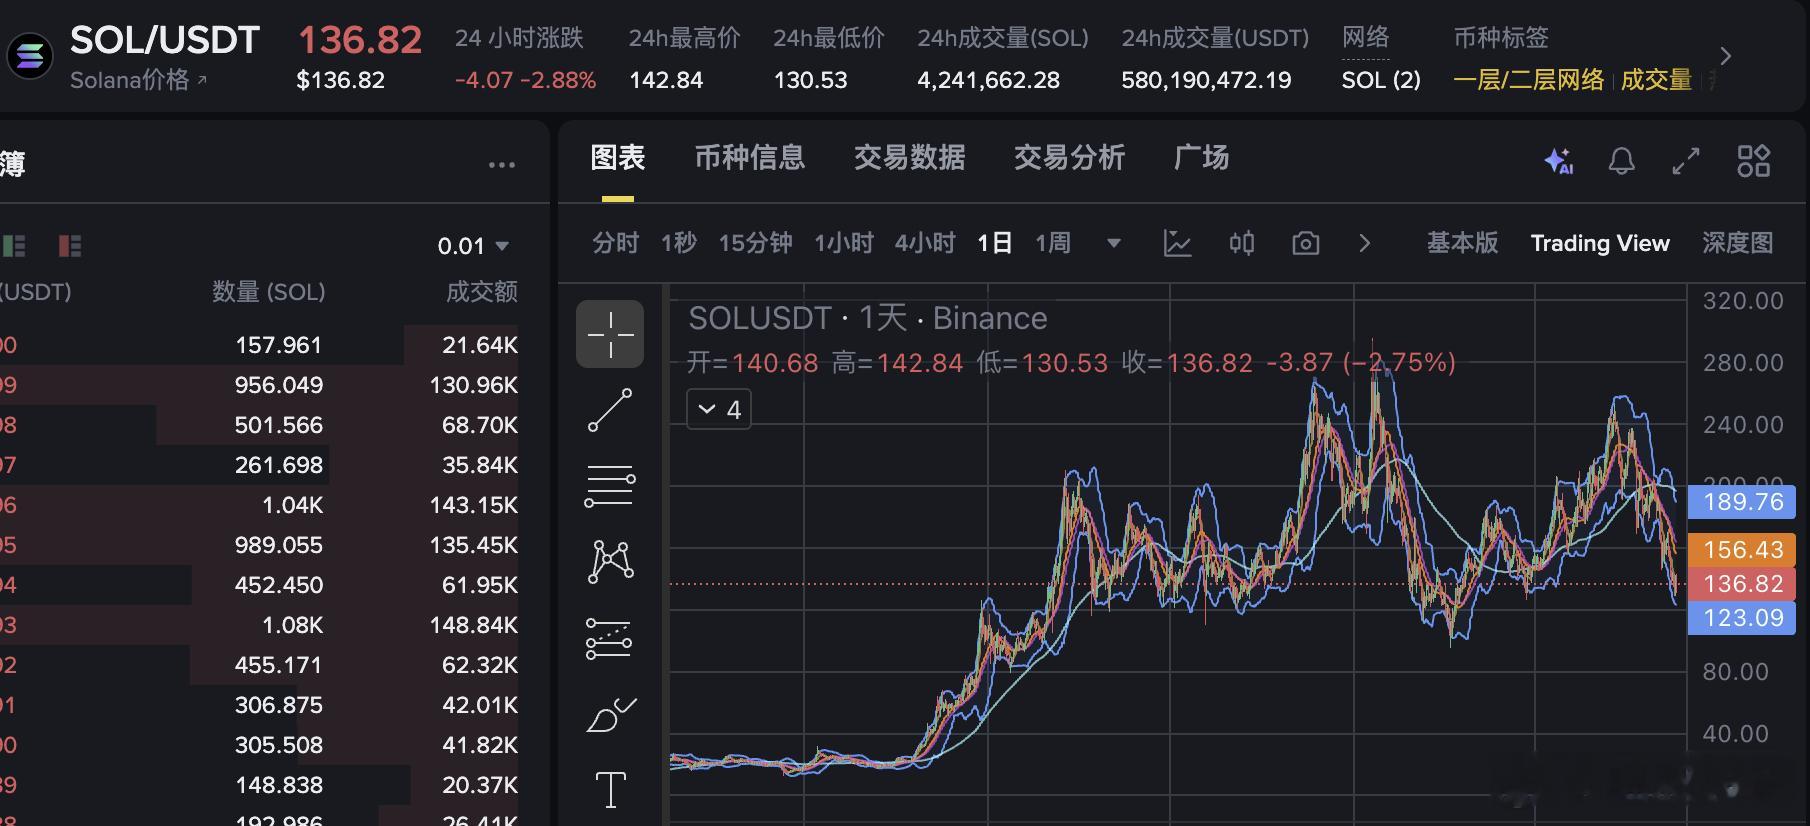Select the brush drawing tool
The image size is (1810, 826).
click(610, 714)
